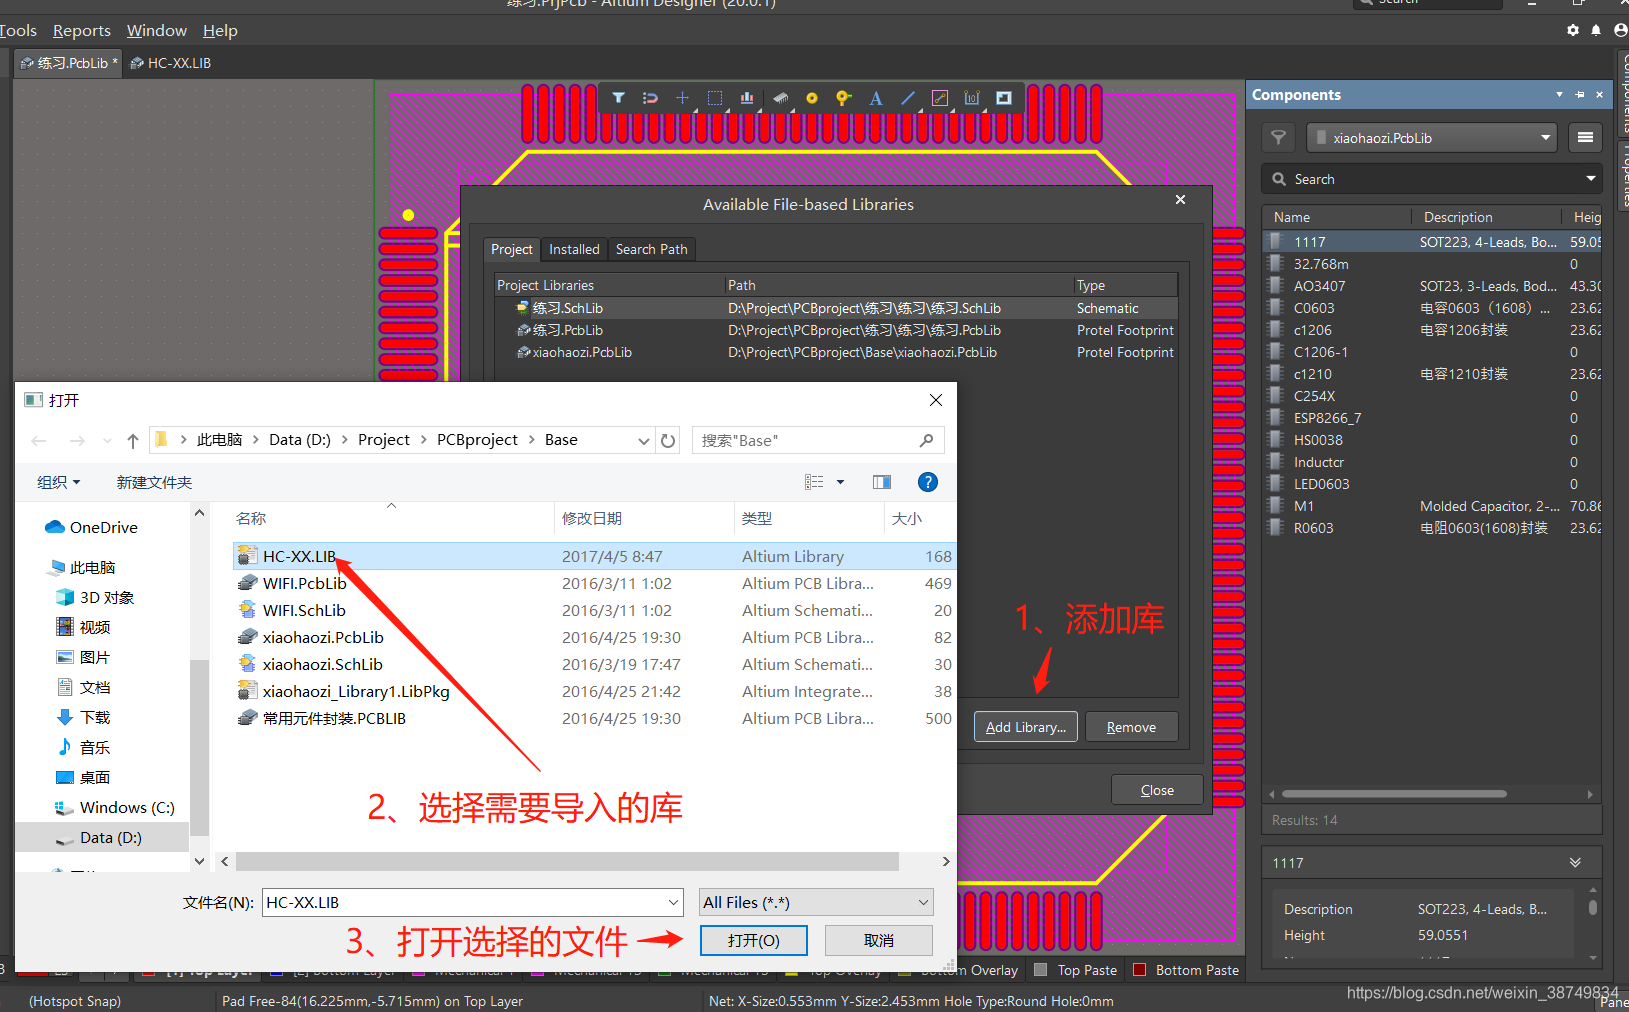
Task: Click the place component chip icon
Action: click(780, 98)
